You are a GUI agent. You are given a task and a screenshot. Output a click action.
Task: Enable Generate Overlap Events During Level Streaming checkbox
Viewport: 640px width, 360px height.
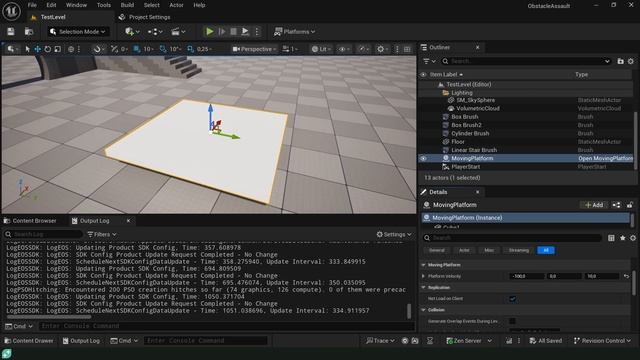pos(513,321)
